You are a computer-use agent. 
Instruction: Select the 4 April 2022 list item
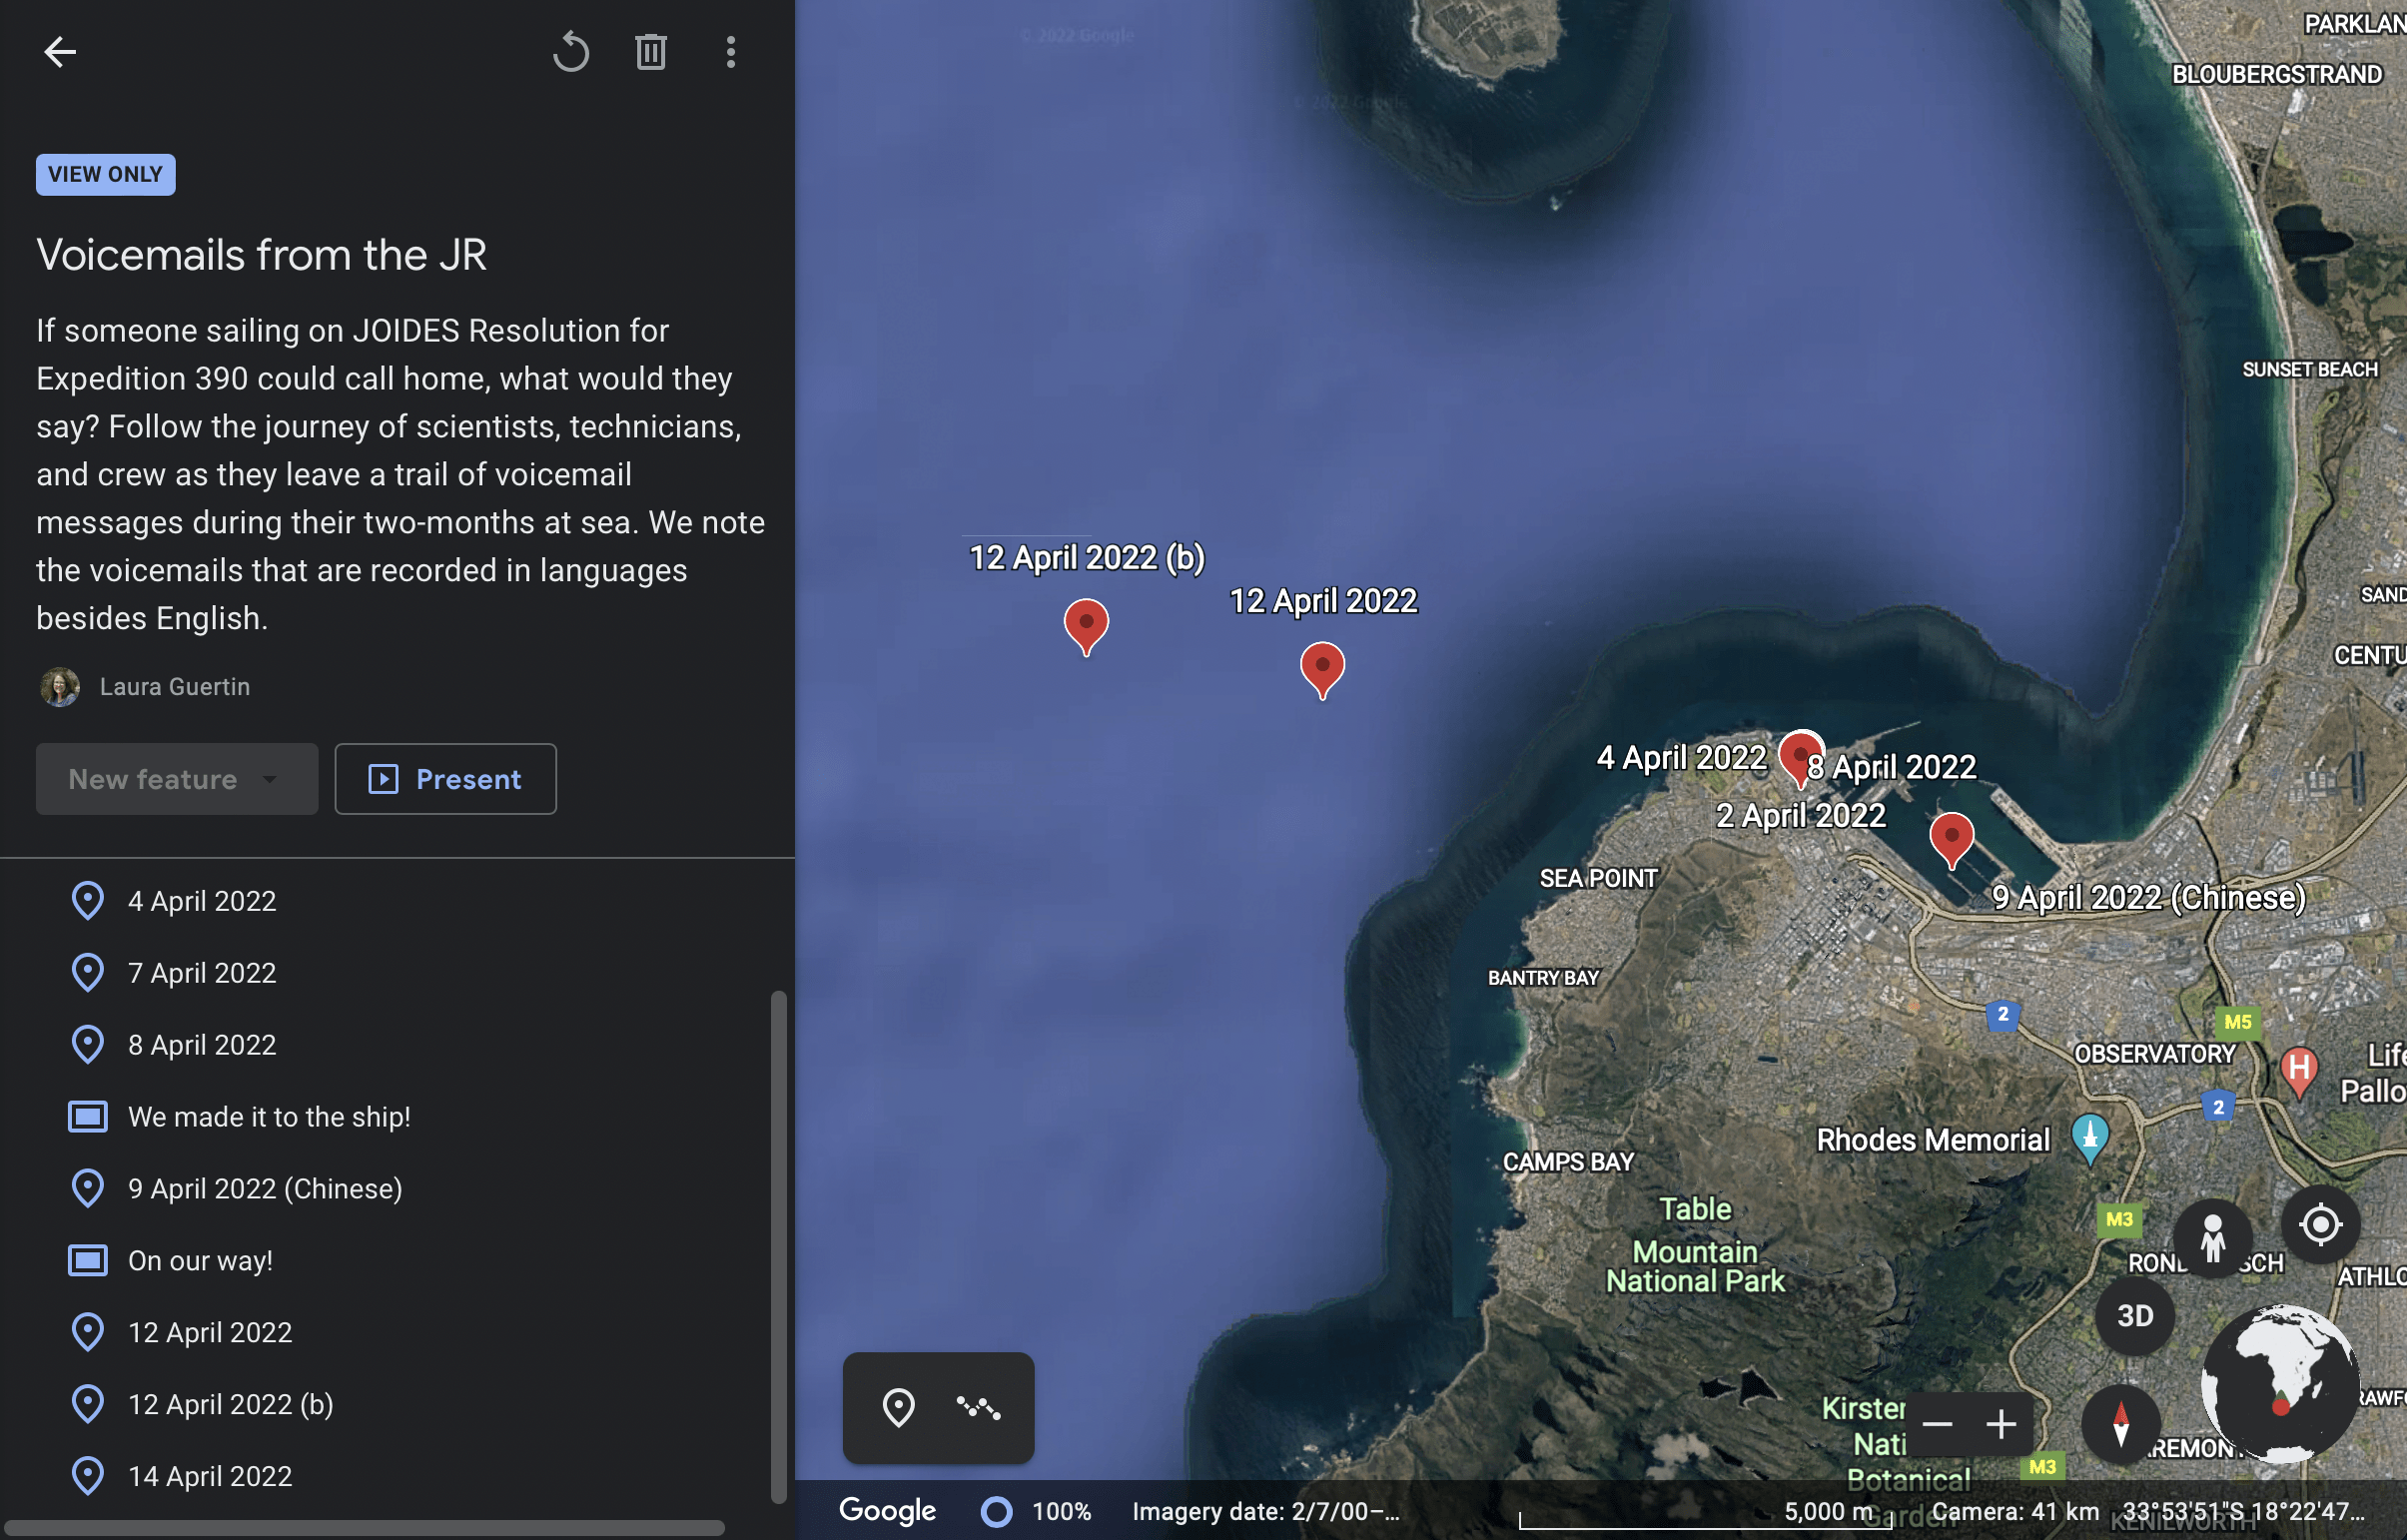[400, 901]
